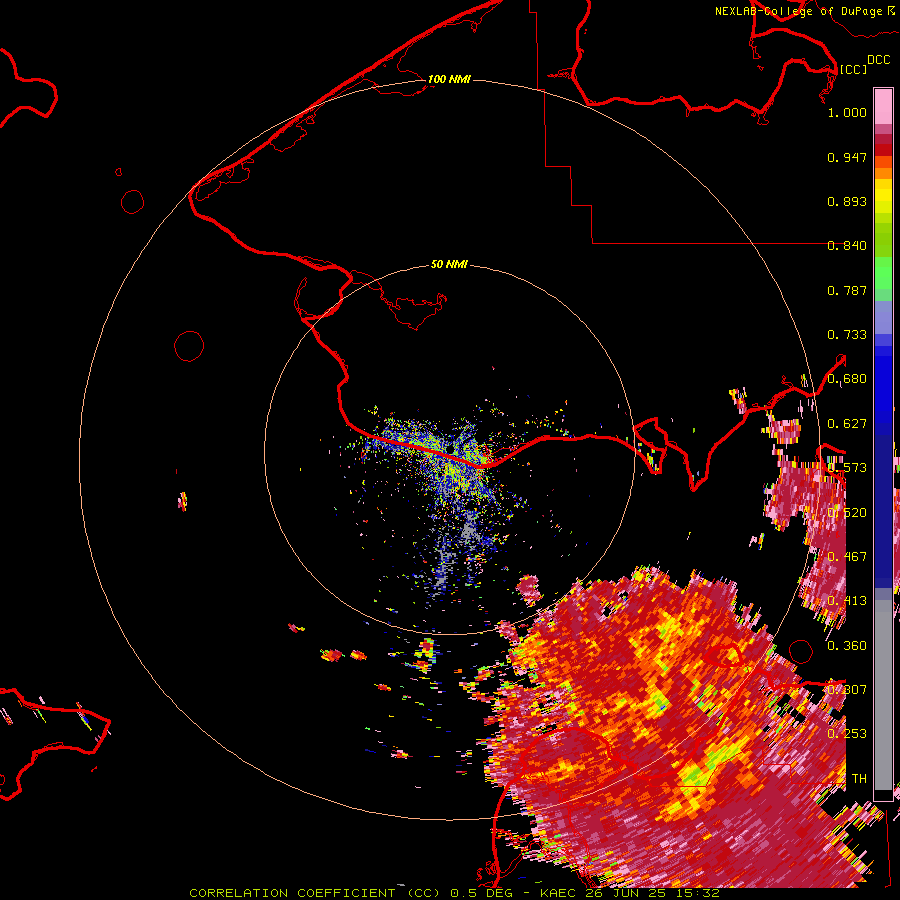Screen dimensions: 900x900
Task: Click the DCC product label
Action: [x=878, y=60]
